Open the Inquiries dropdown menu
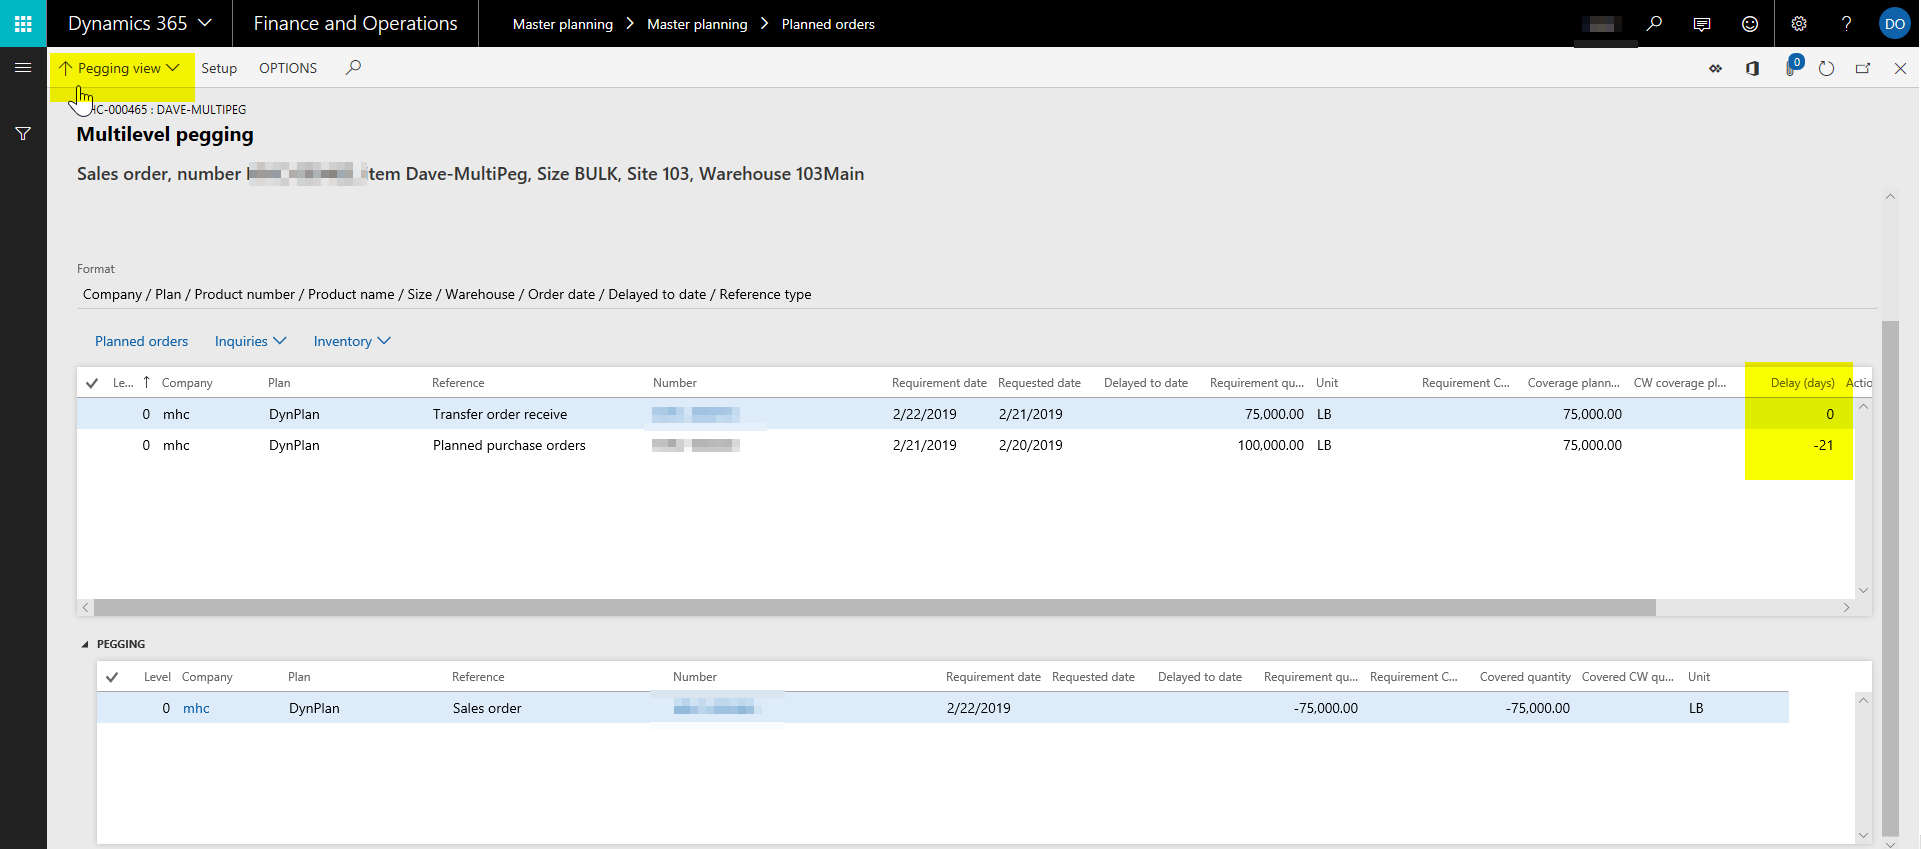The width and height of the screenshot is (1921, 849). [250, 341]
